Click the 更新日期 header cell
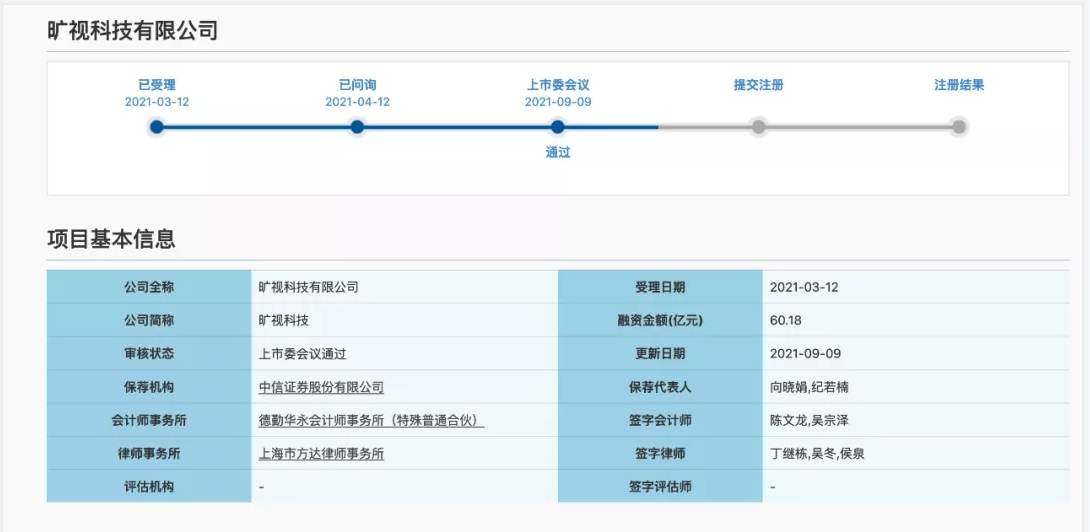 660,354
